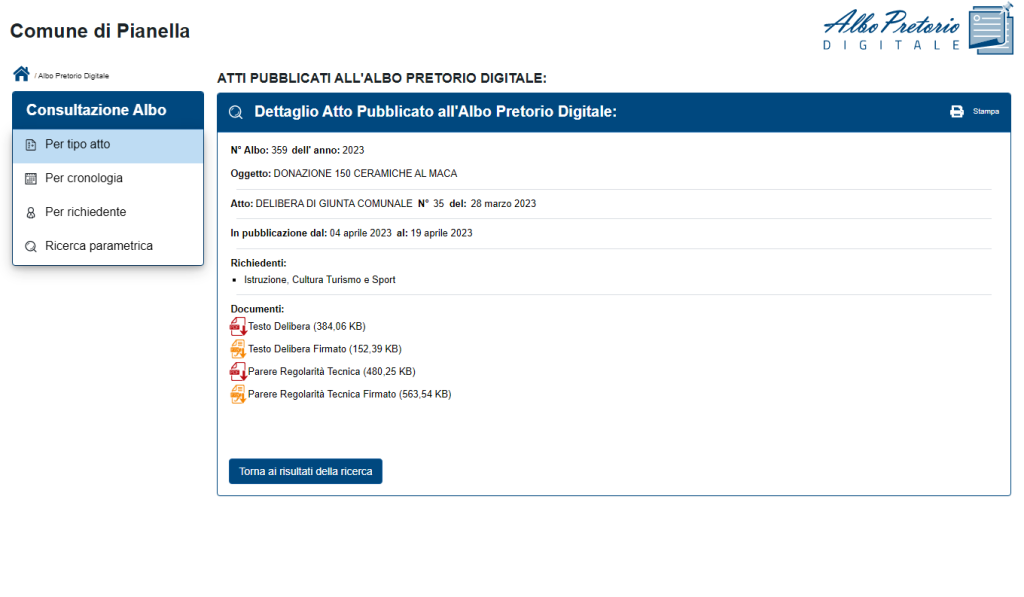Download Testo Delibera (384,06 KB) link
1024x597 pixels.
[x=307, y=327]
